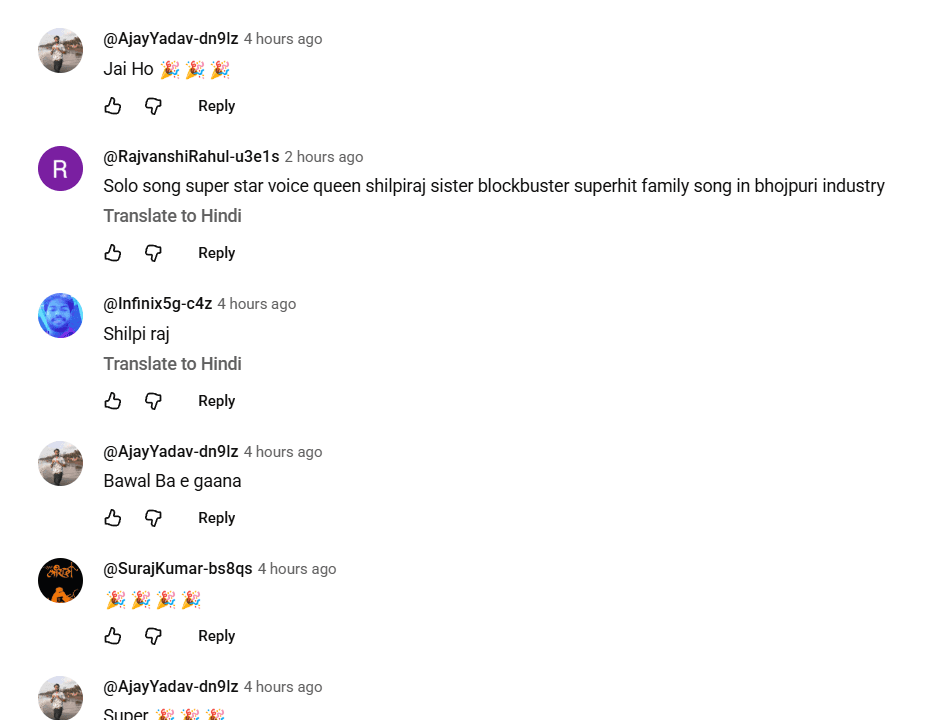Viewport: 947px width, 720px height.
Task: Open the @RajvanshiRahul-u3e1s channel link
Action: click(191, 157)
